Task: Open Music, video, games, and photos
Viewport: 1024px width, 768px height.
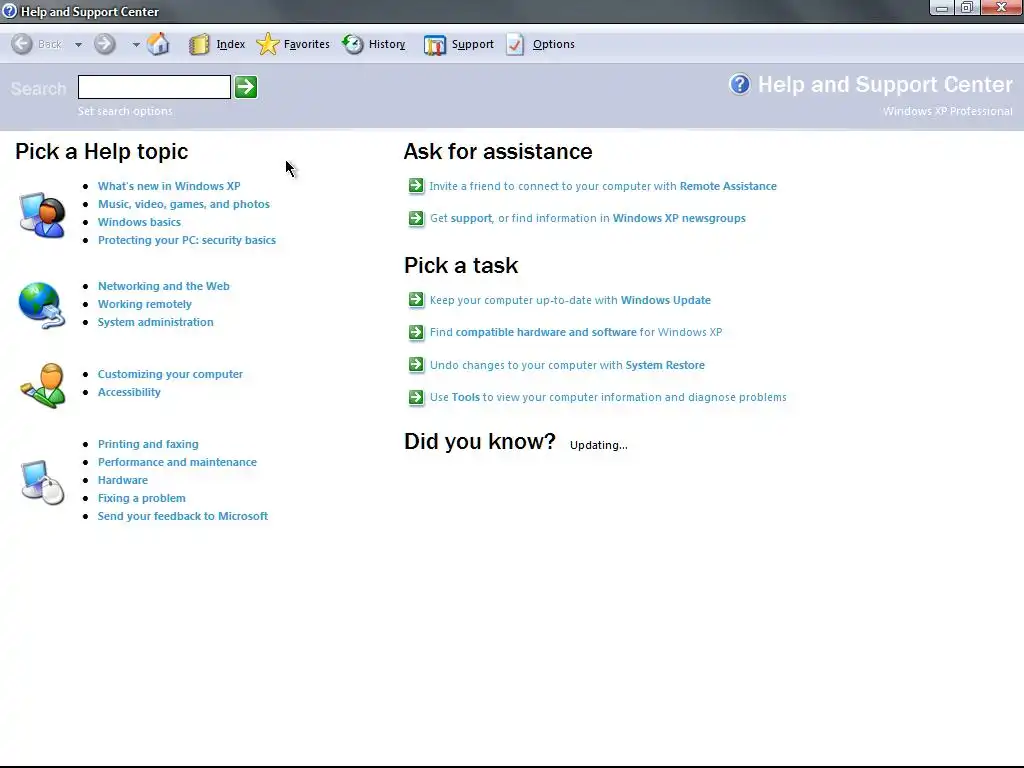Action: point(184,204)
